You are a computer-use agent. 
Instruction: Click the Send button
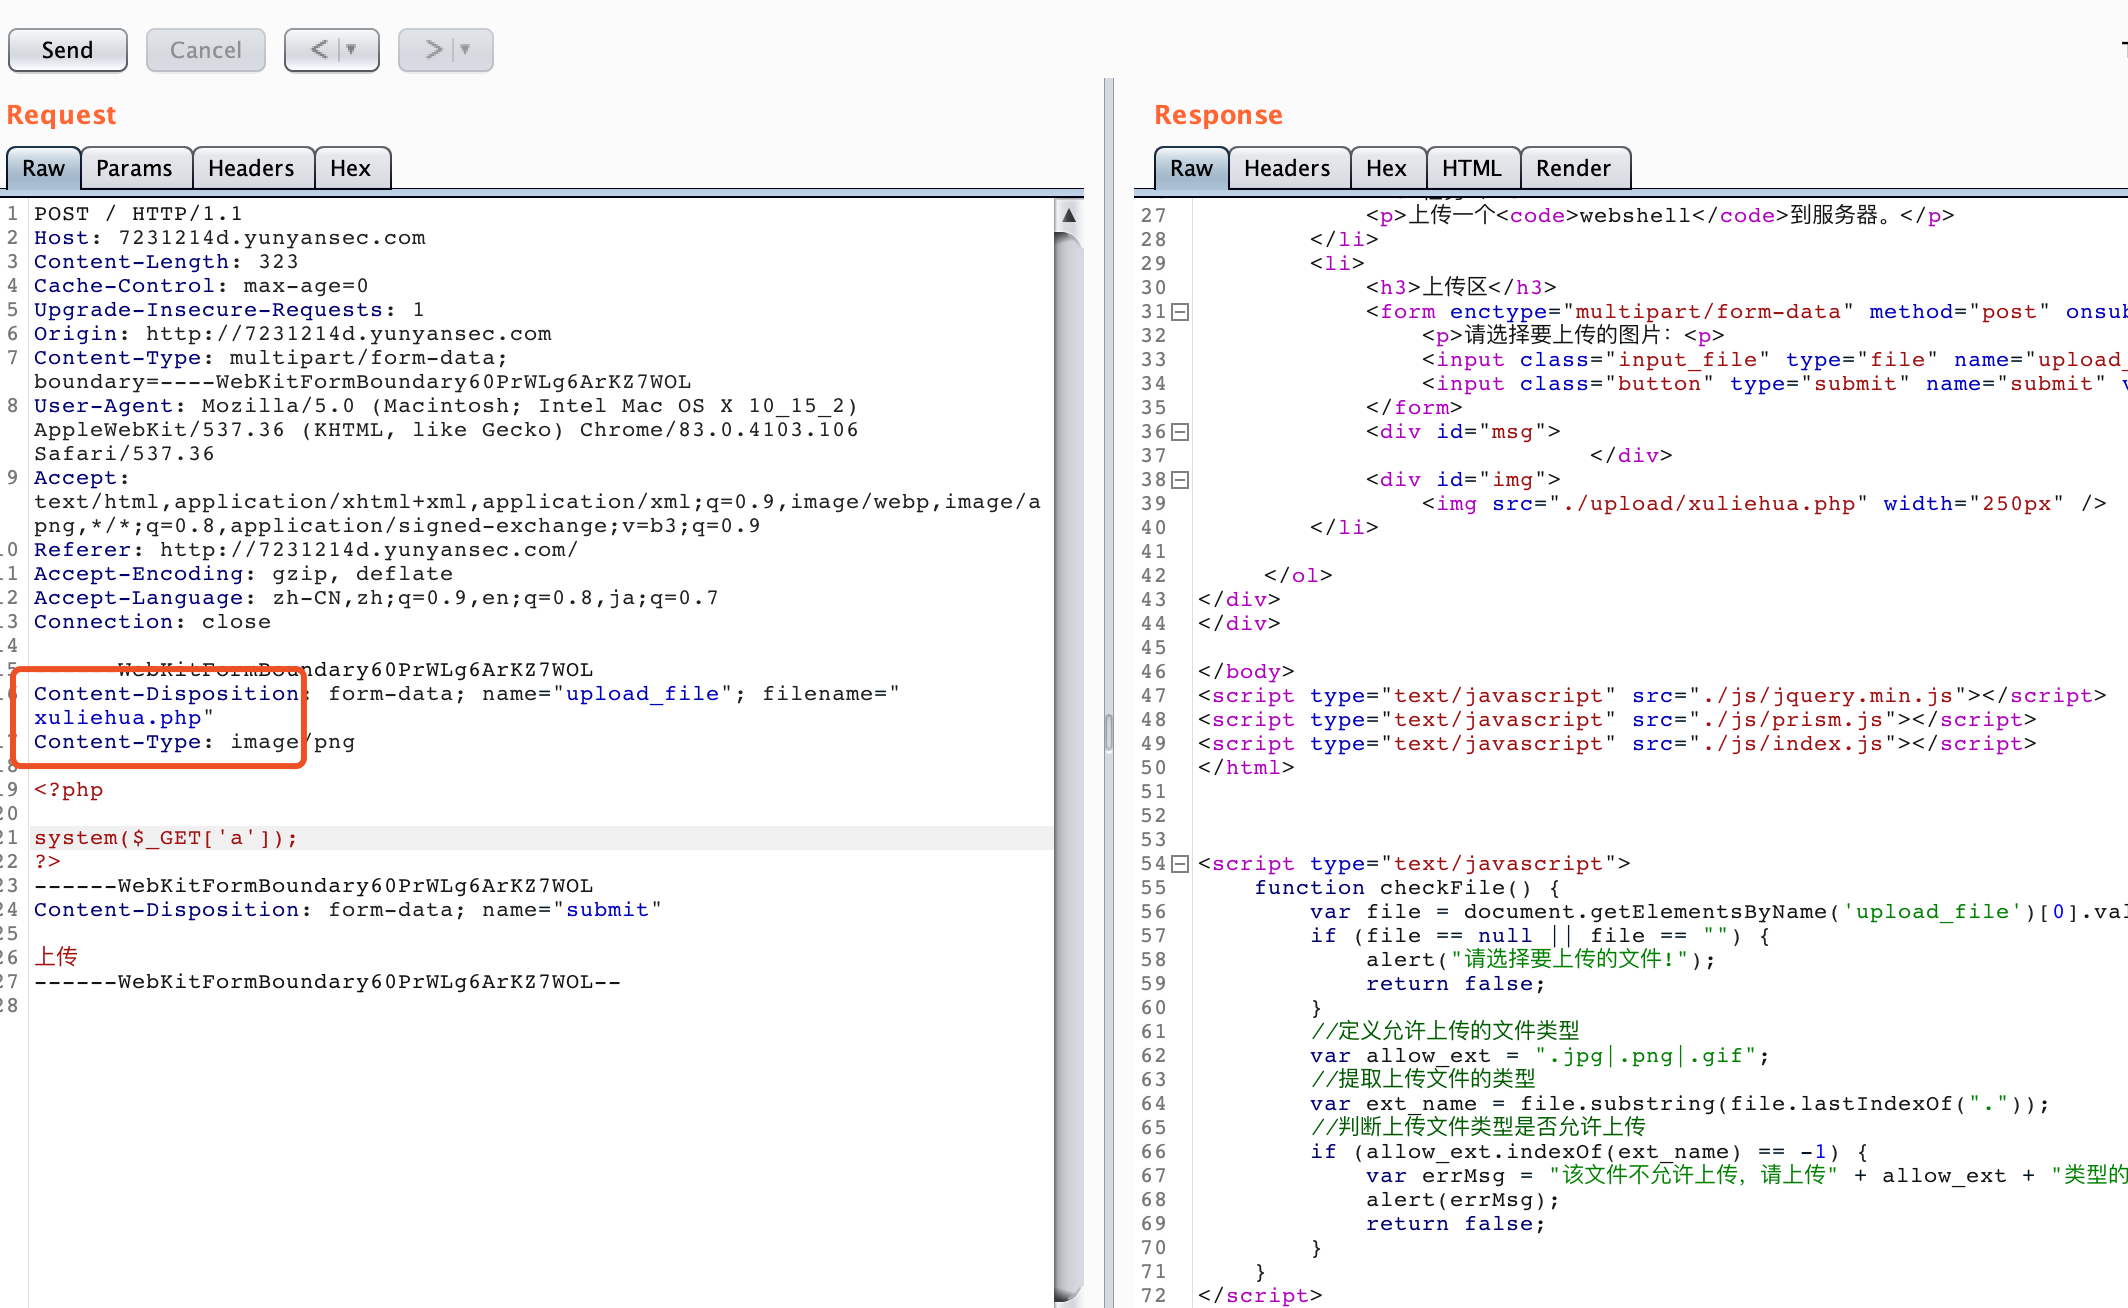click(x=68, y=50)
